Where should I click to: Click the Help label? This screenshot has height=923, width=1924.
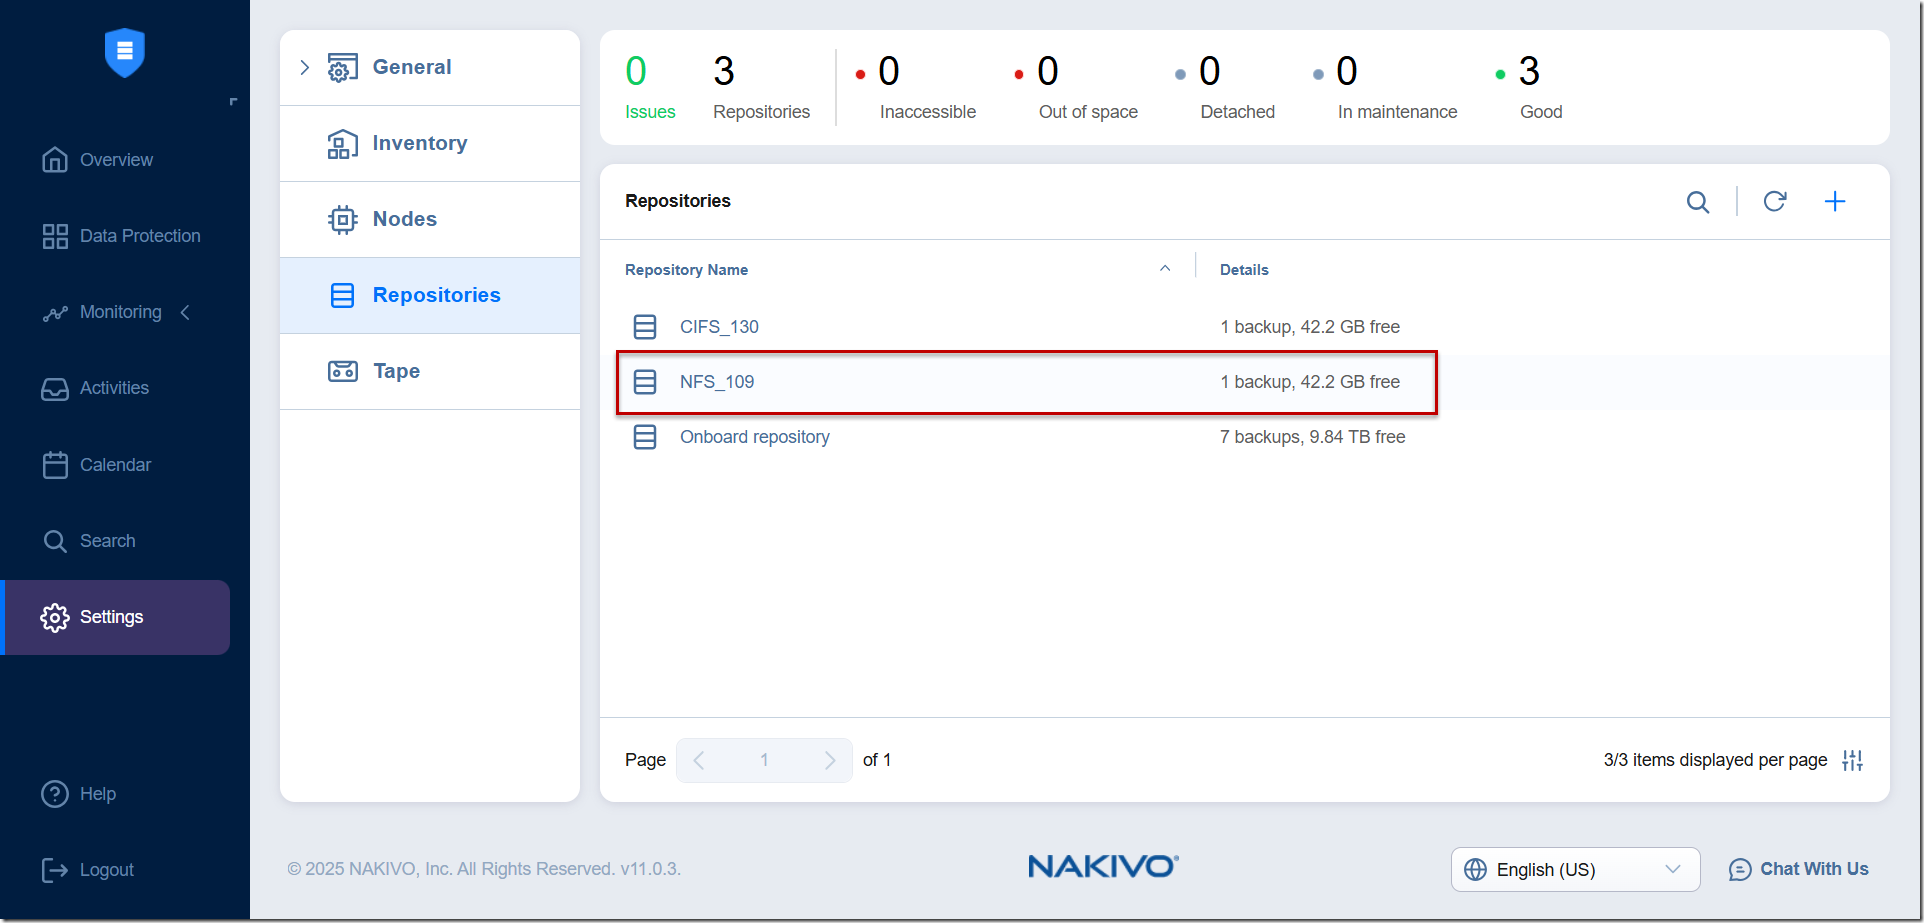click(x=98, y=794)
